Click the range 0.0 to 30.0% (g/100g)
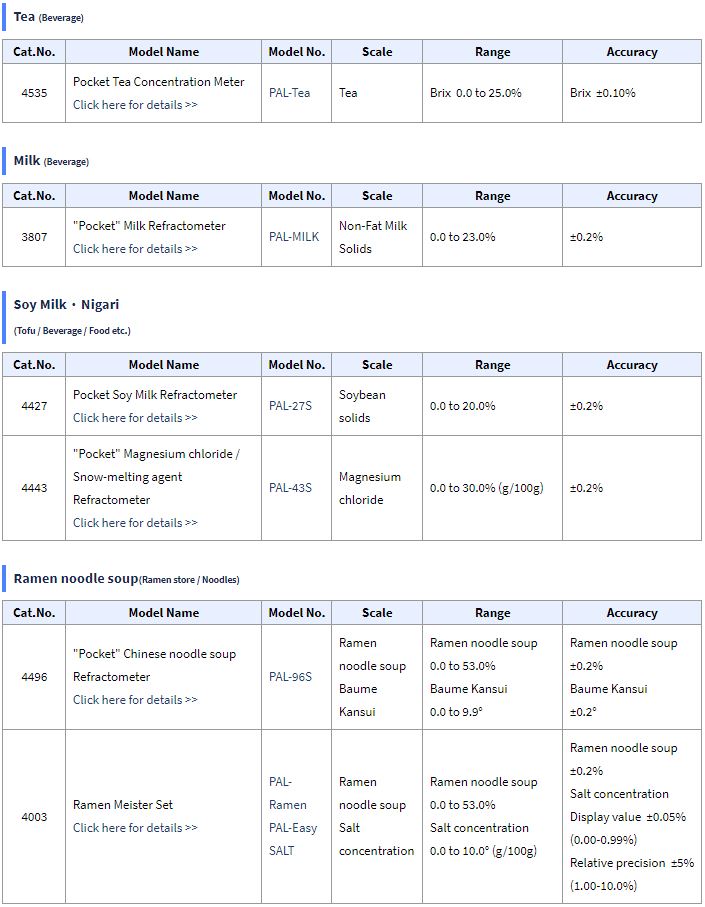Image resolution: width=705 pixels, height=907 pixels. pyautogui.click(x=486, y=488)
